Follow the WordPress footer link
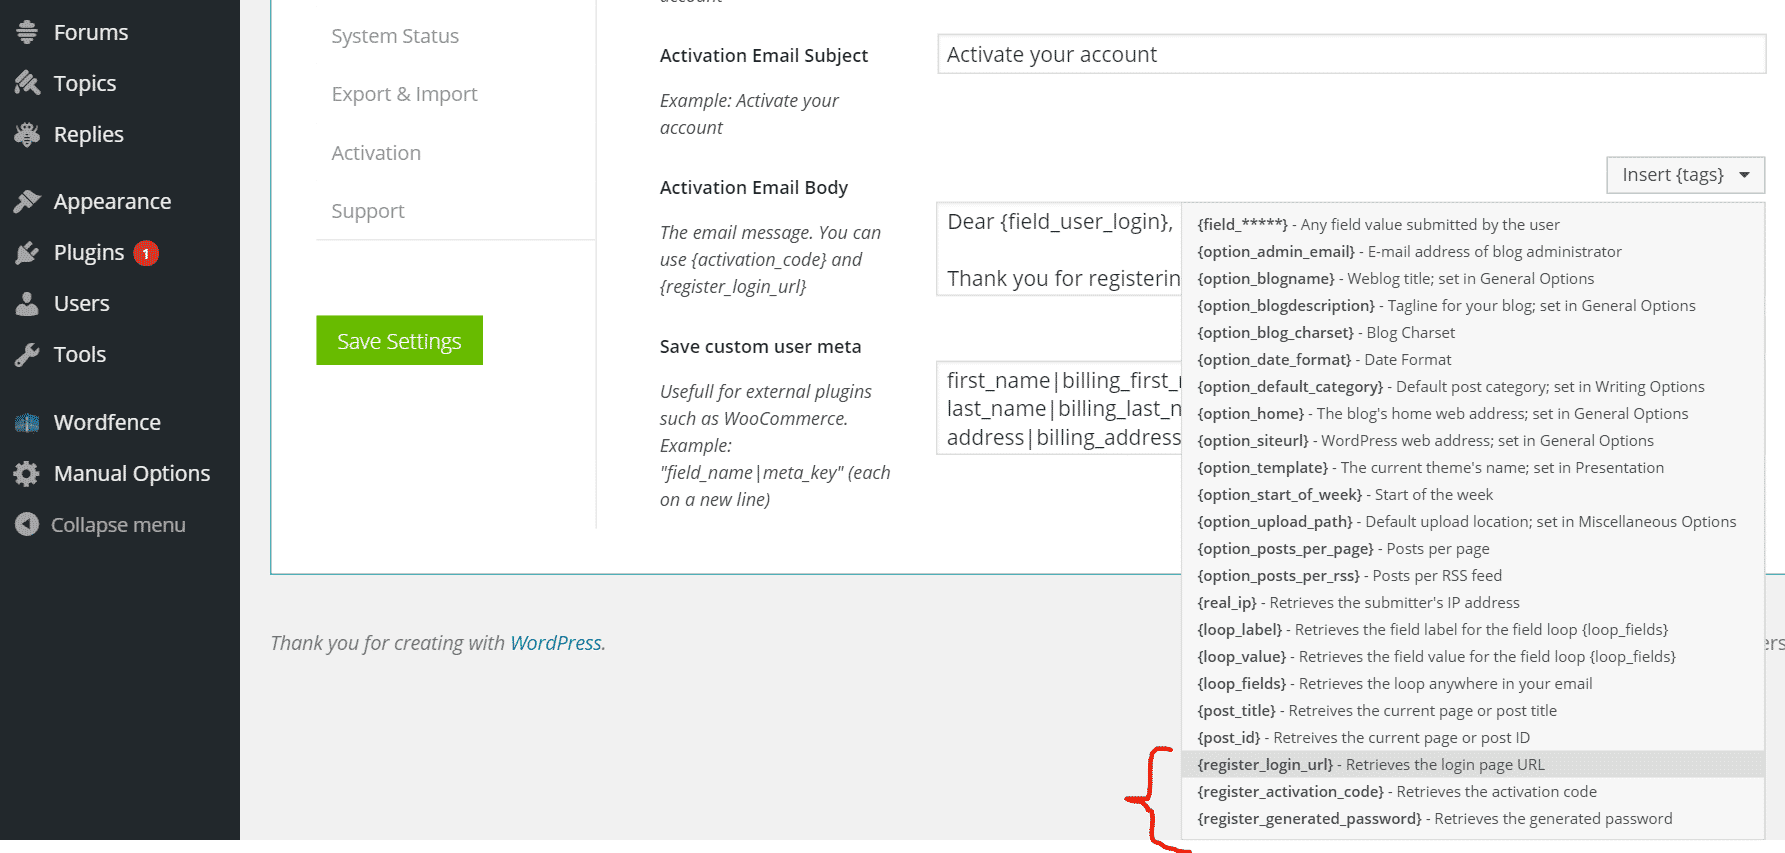The height and width of the screenshot is (853, 1785). pos(556,643)
